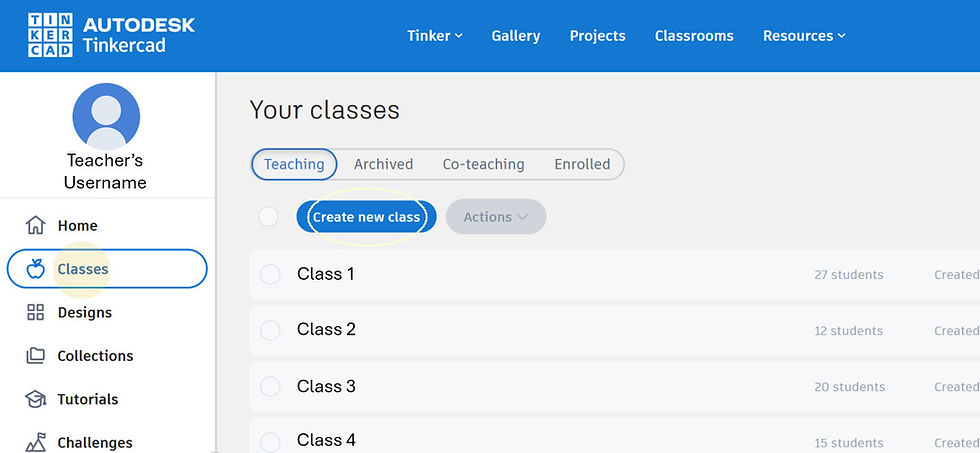Switch to the Archived tab
Screen dimensions: 980x453
coord(383,164)
